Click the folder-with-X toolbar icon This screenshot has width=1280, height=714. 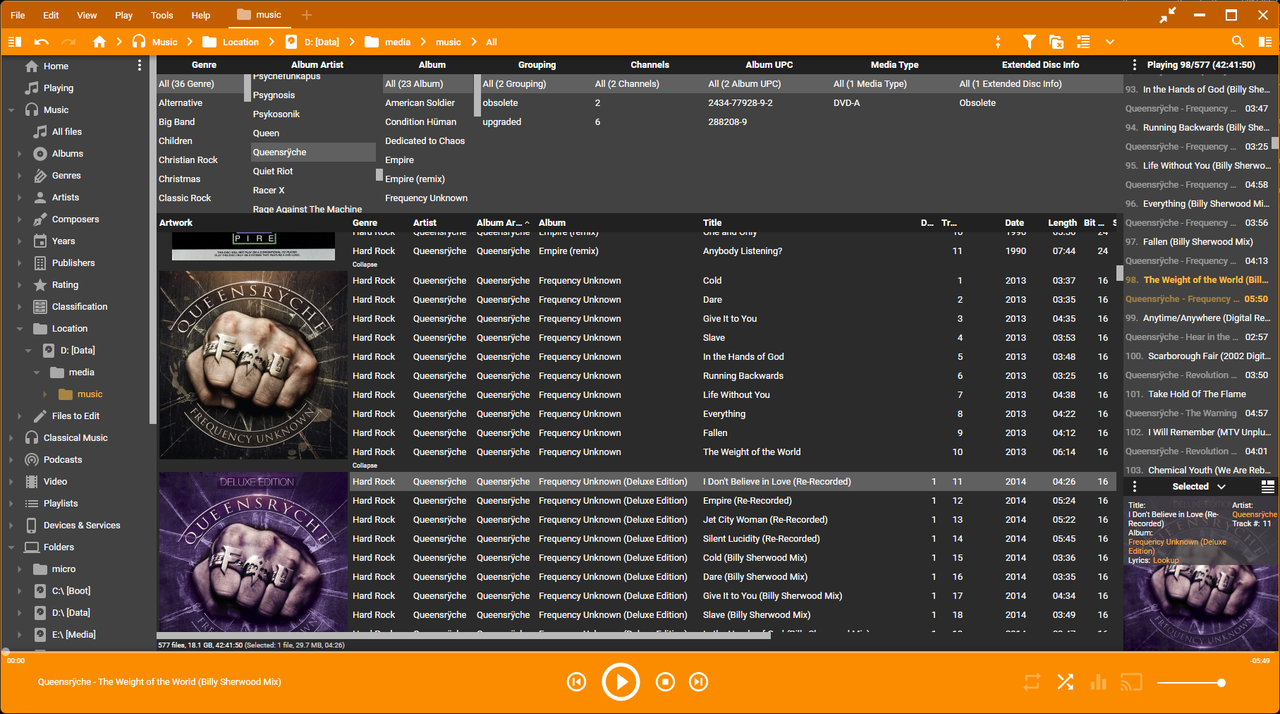click(x=1056, y=42)
